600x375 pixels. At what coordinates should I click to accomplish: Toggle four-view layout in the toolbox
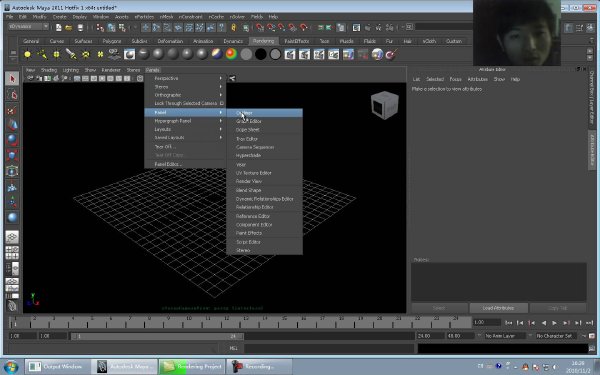[12, 253]
